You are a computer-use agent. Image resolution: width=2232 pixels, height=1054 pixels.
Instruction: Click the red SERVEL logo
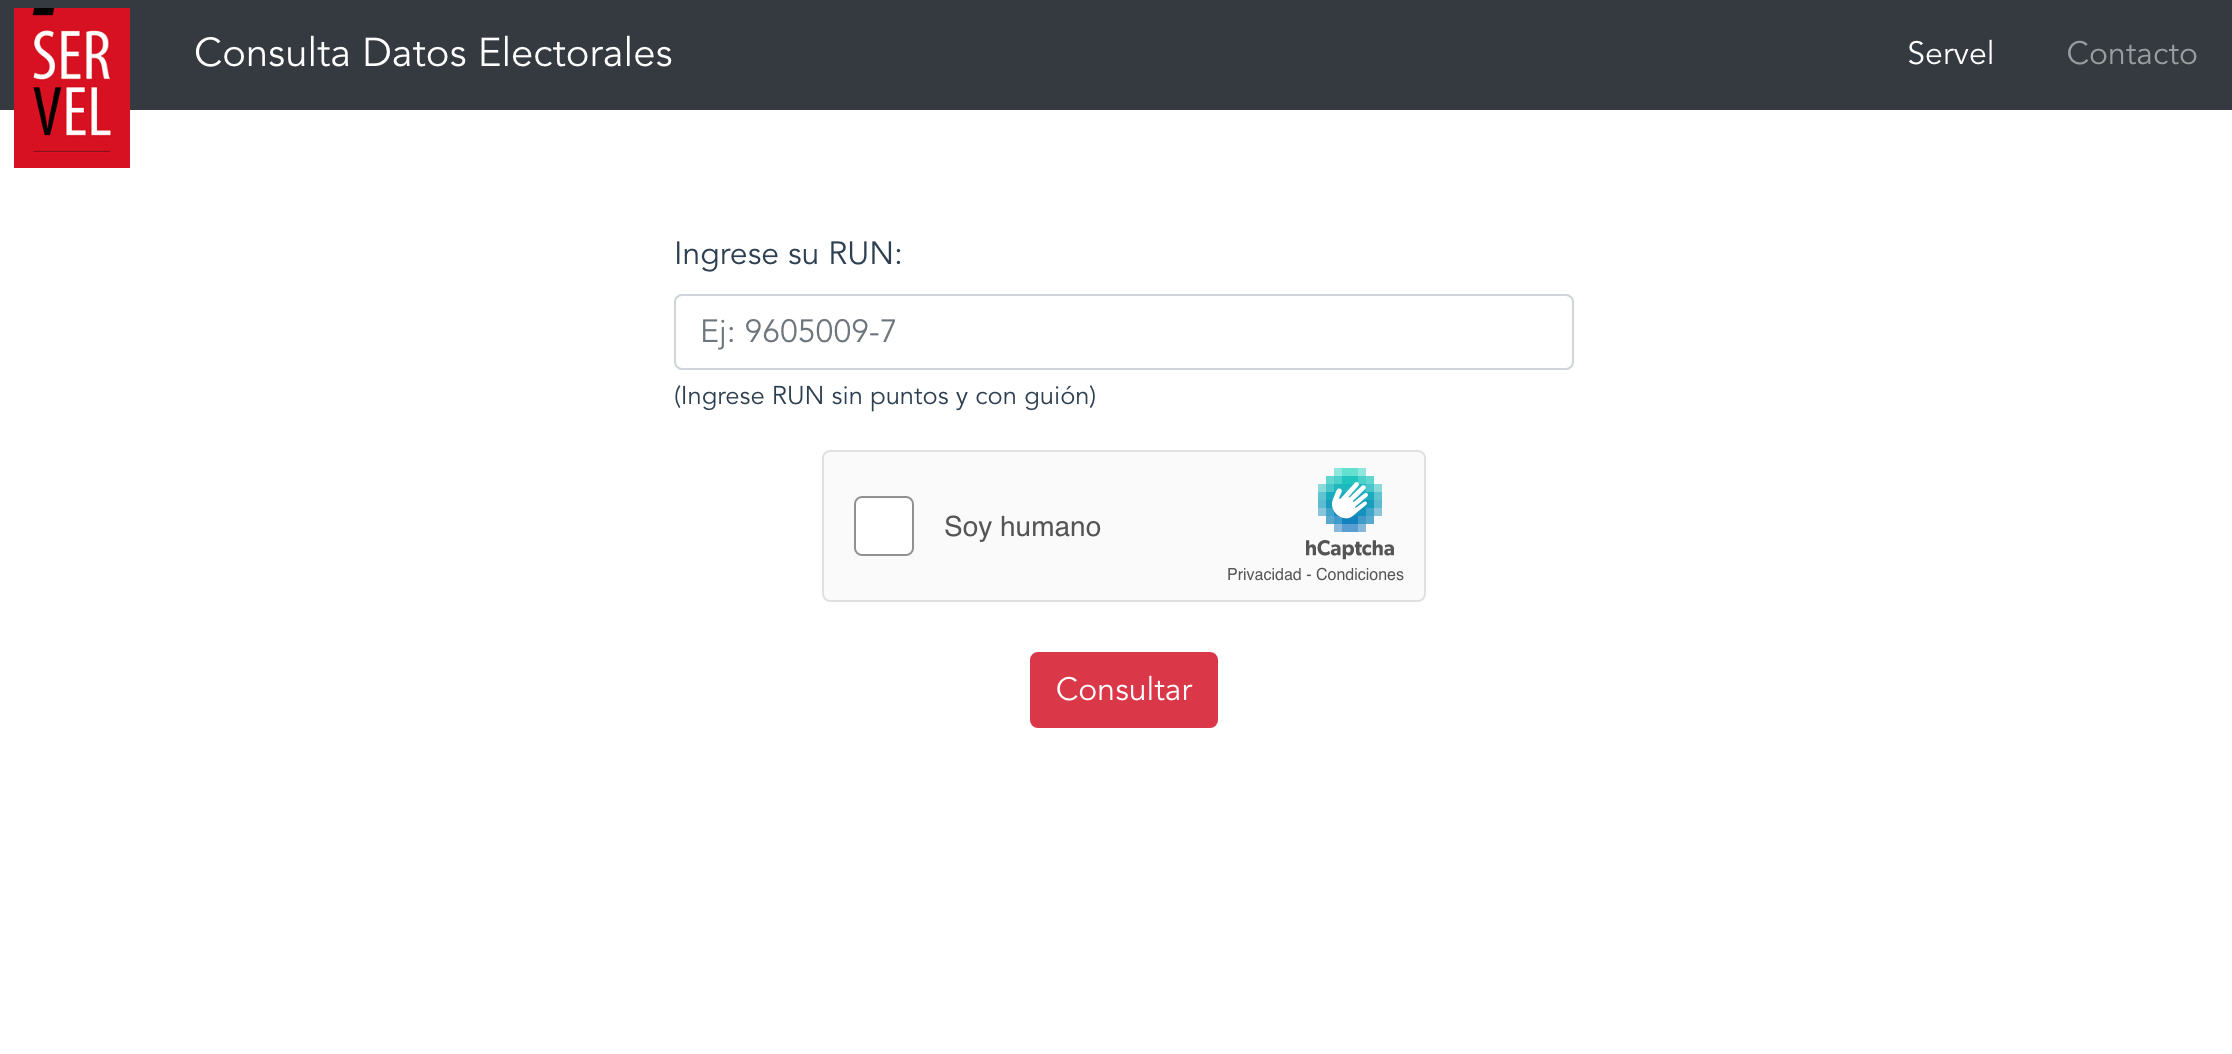point(72,88)
